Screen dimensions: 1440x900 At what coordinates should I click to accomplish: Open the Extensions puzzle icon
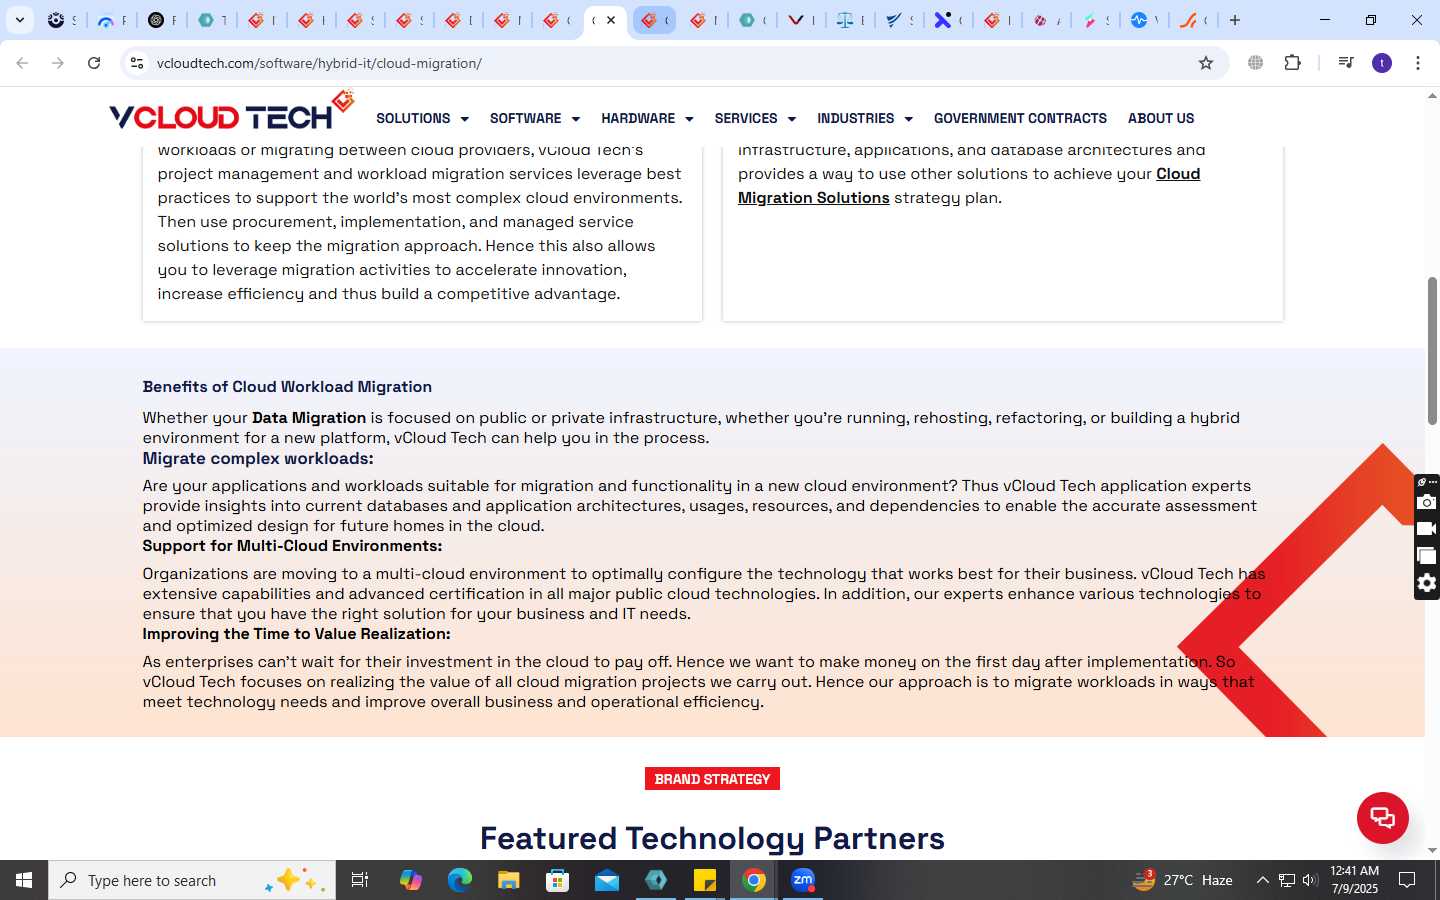tap(1292, 63)
